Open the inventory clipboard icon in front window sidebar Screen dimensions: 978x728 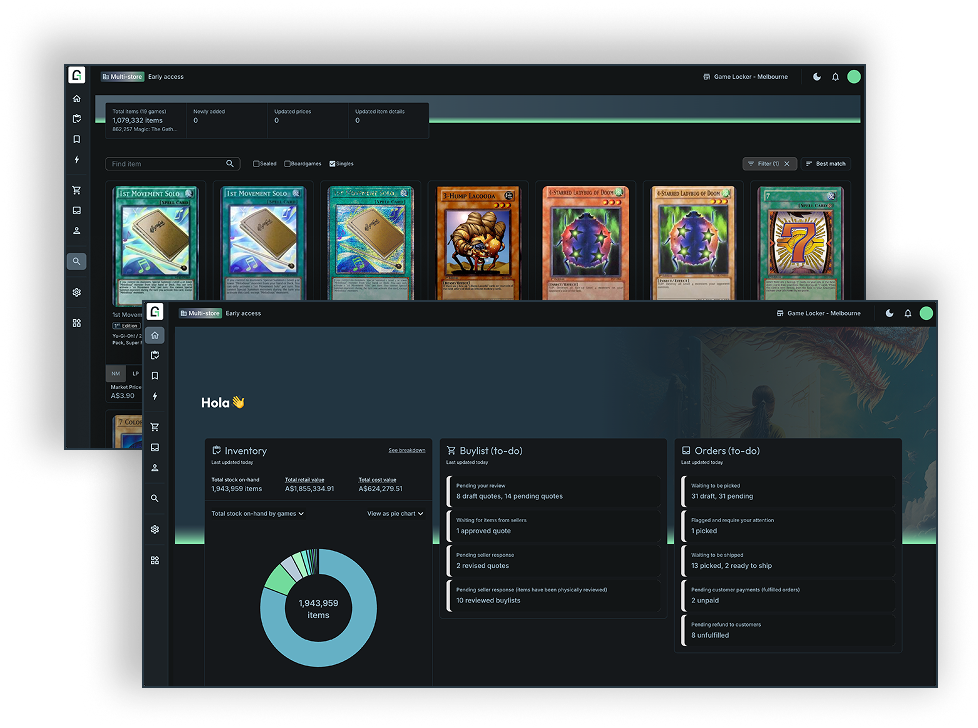point(155,355)
